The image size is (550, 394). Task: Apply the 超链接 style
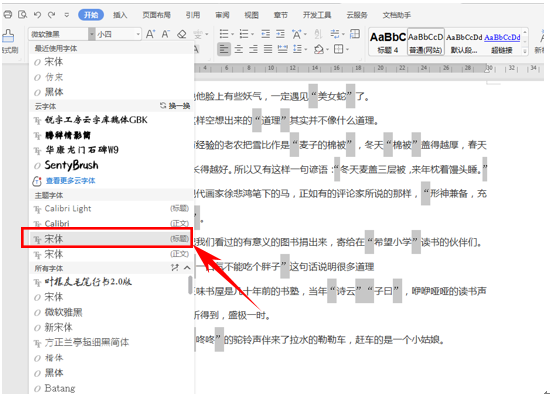[x=502, y=42]
